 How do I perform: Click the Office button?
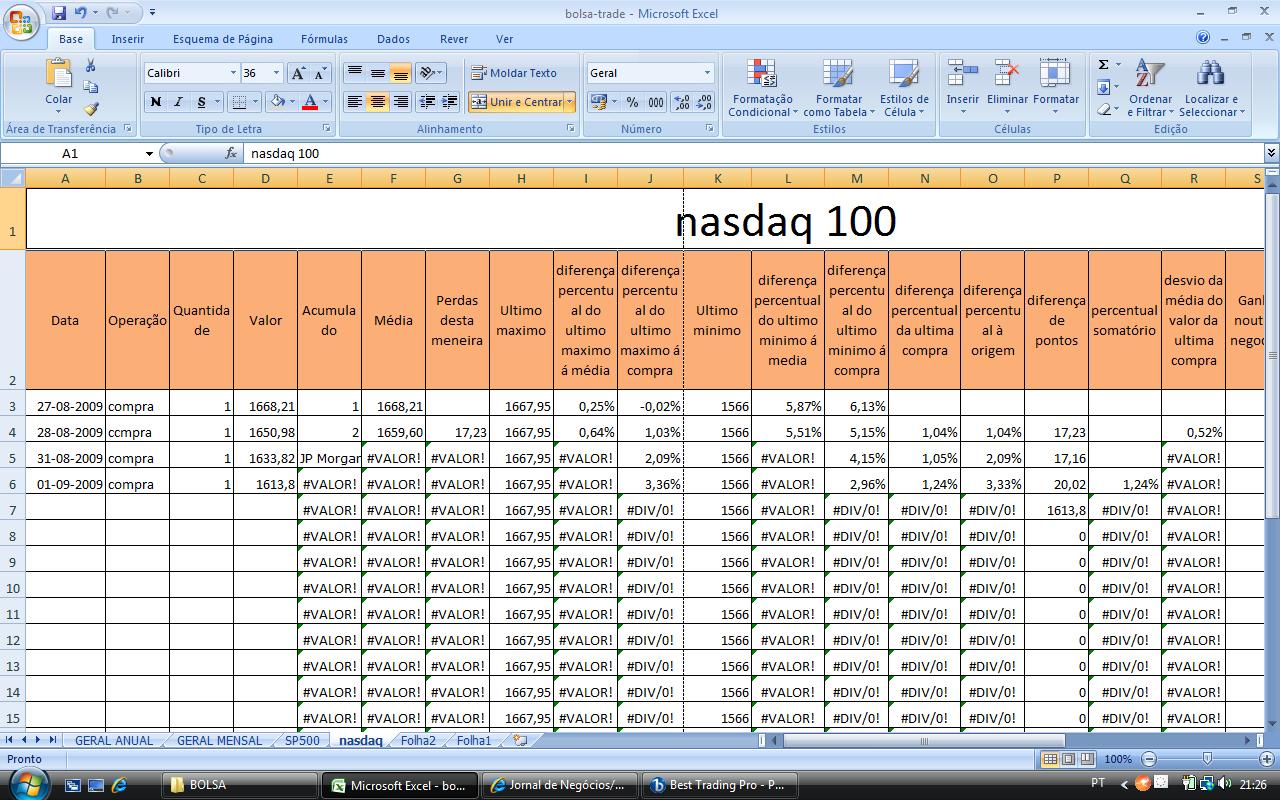[21, 21]
